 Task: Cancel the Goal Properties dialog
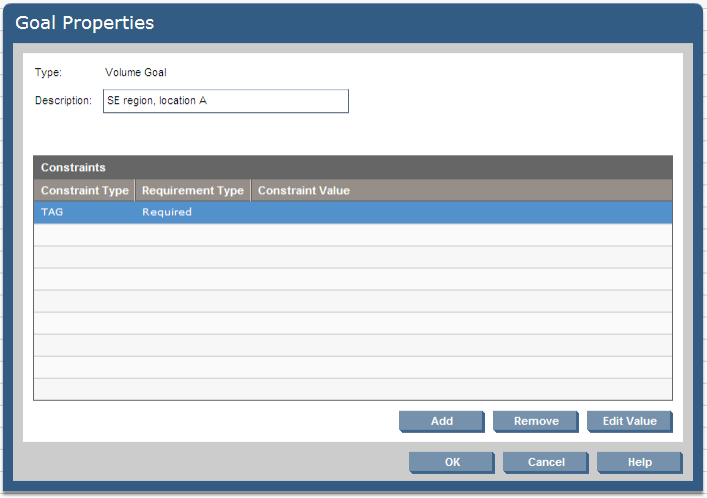(546, 462)
